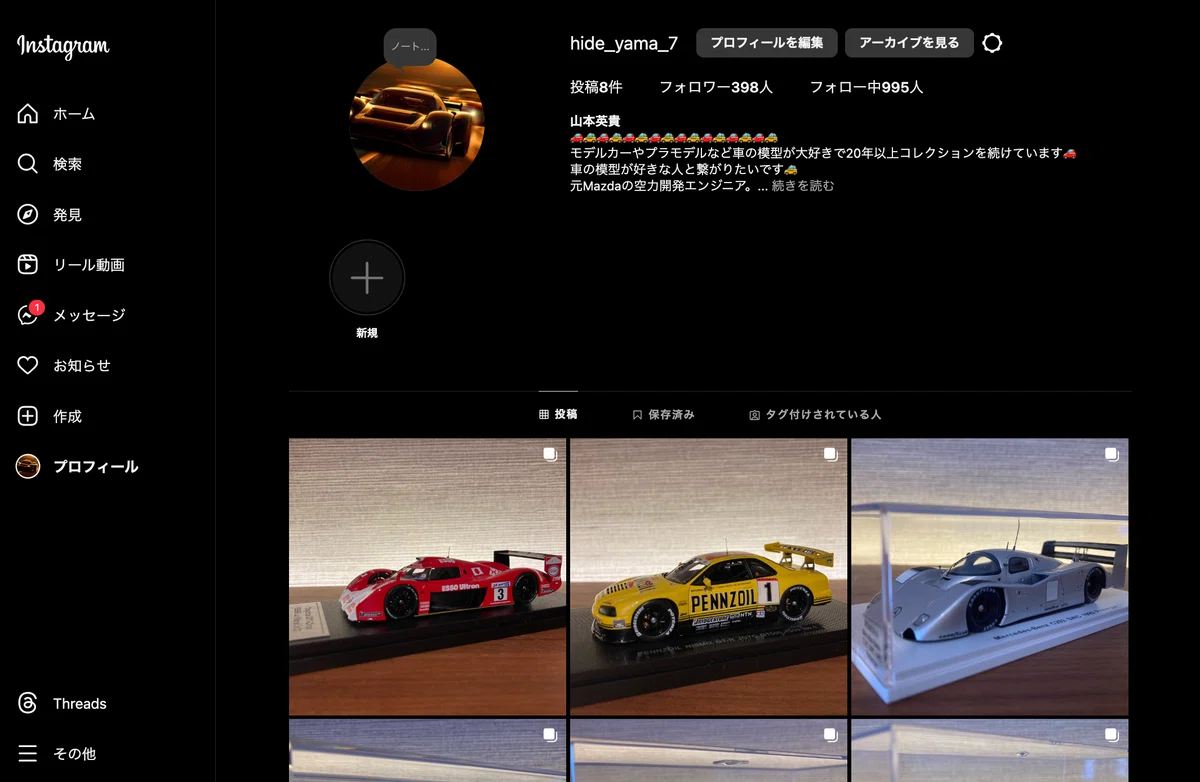Open the フォロー中995人 following list

(x=866, y=88)
